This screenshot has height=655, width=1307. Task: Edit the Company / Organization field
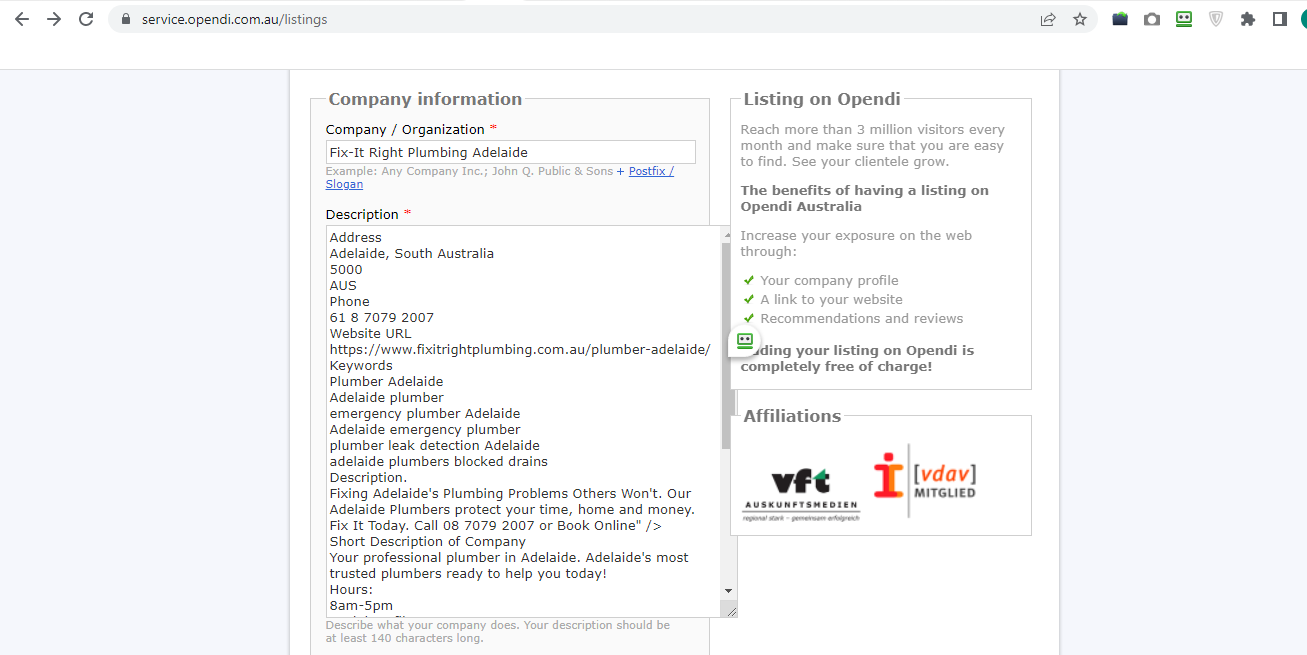pyautogui.click(x=510, y=152)
